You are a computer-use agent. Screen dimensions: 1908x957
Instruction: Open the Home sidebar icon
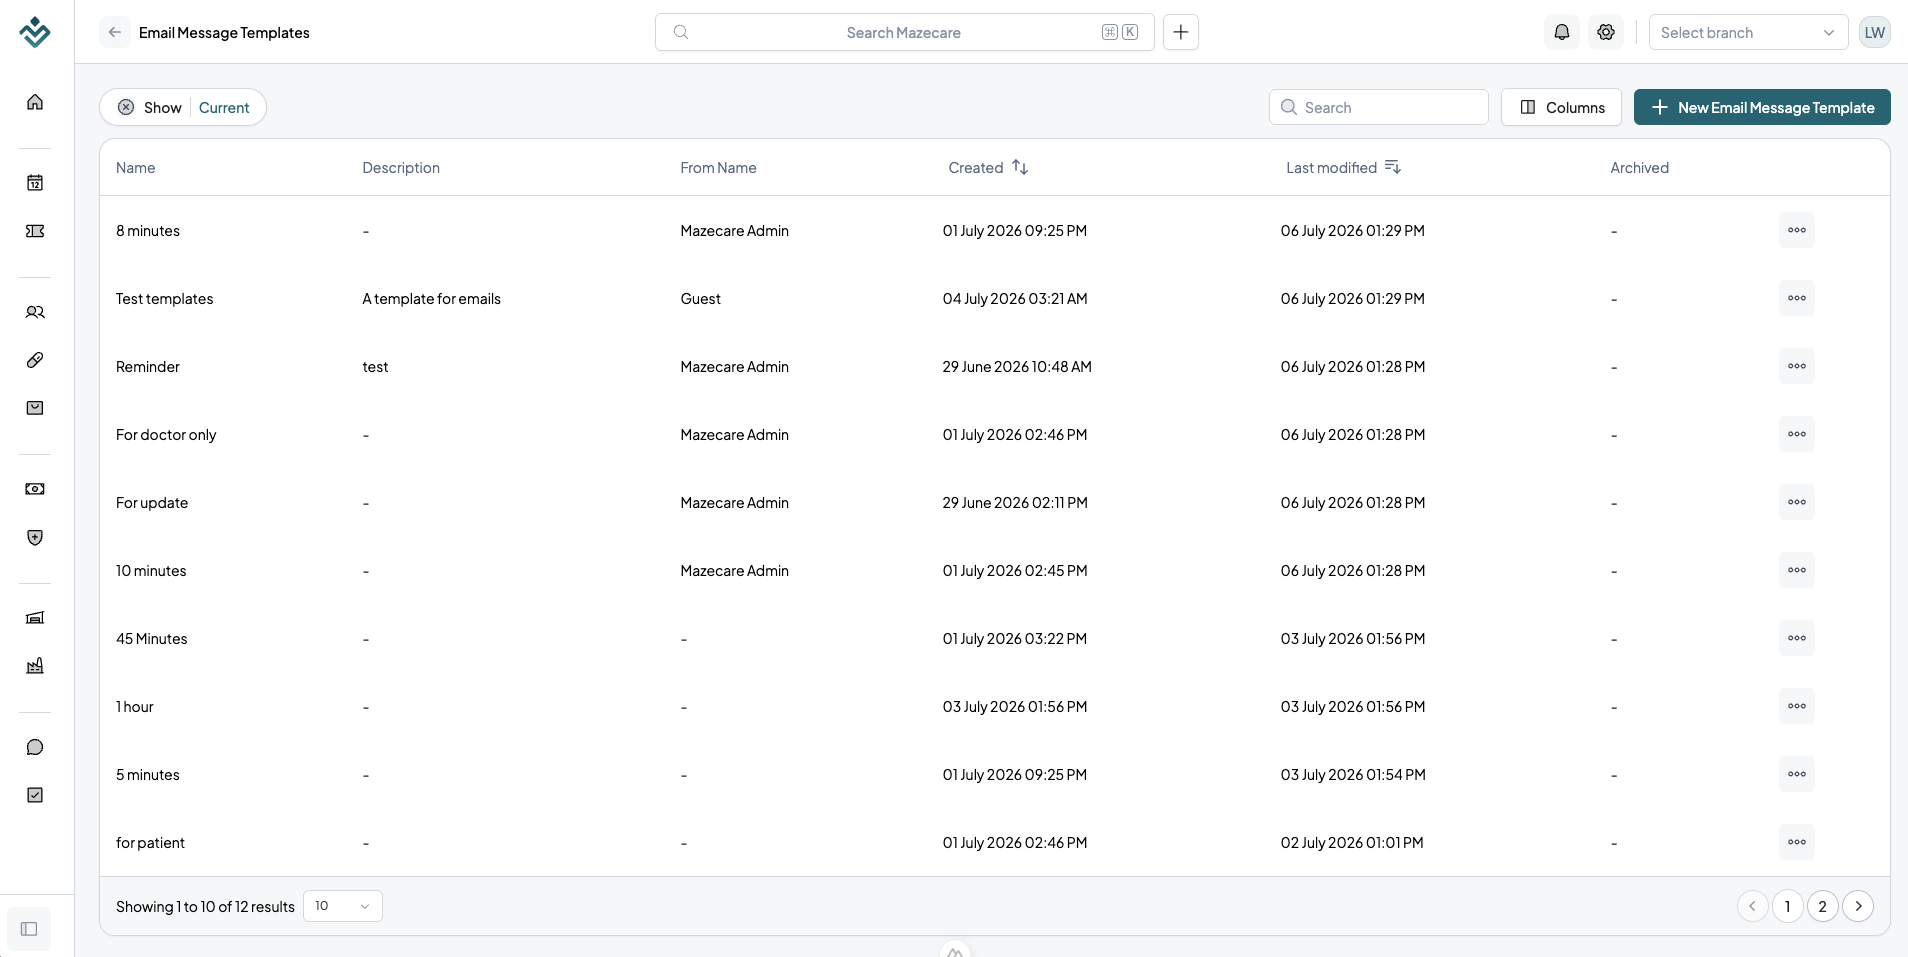click(x=35, y=102)
